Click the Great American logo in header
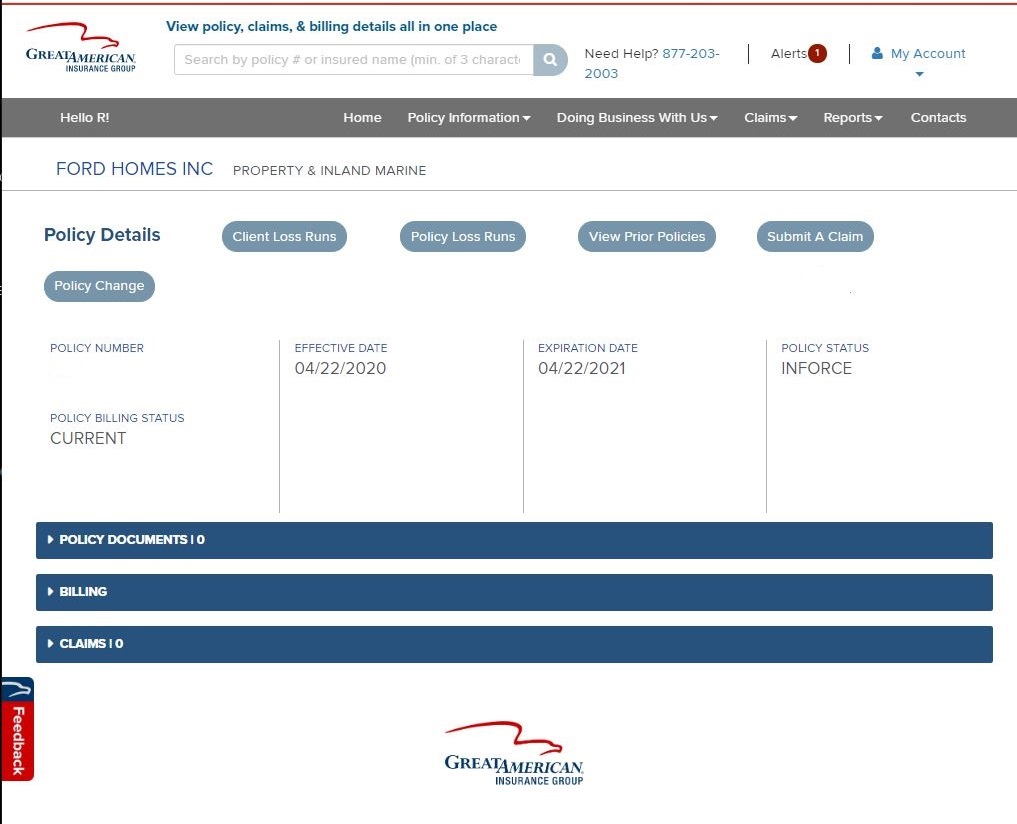Viewport: 1017px width, 824px height. (x=80, y=49)
